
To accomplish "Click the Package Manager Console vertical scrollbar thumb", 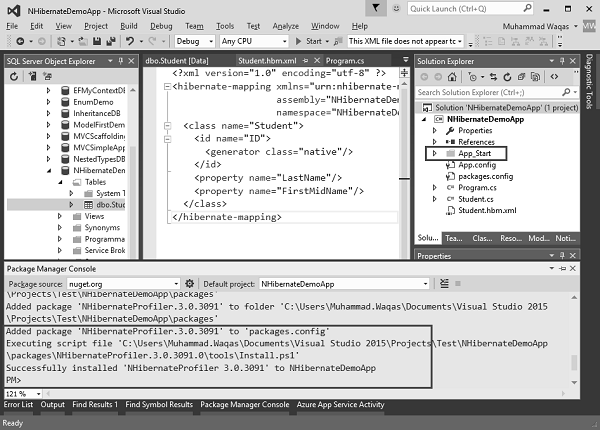I will [574, 362].
